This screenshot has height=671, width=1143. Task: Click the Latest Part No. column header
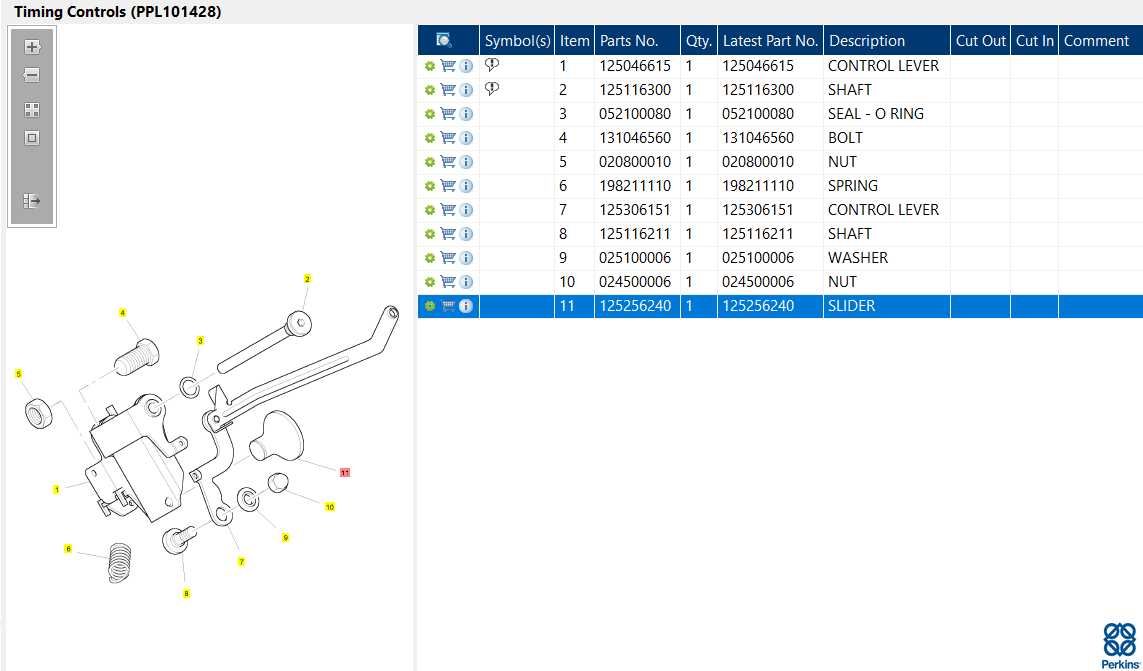(770, 41)
